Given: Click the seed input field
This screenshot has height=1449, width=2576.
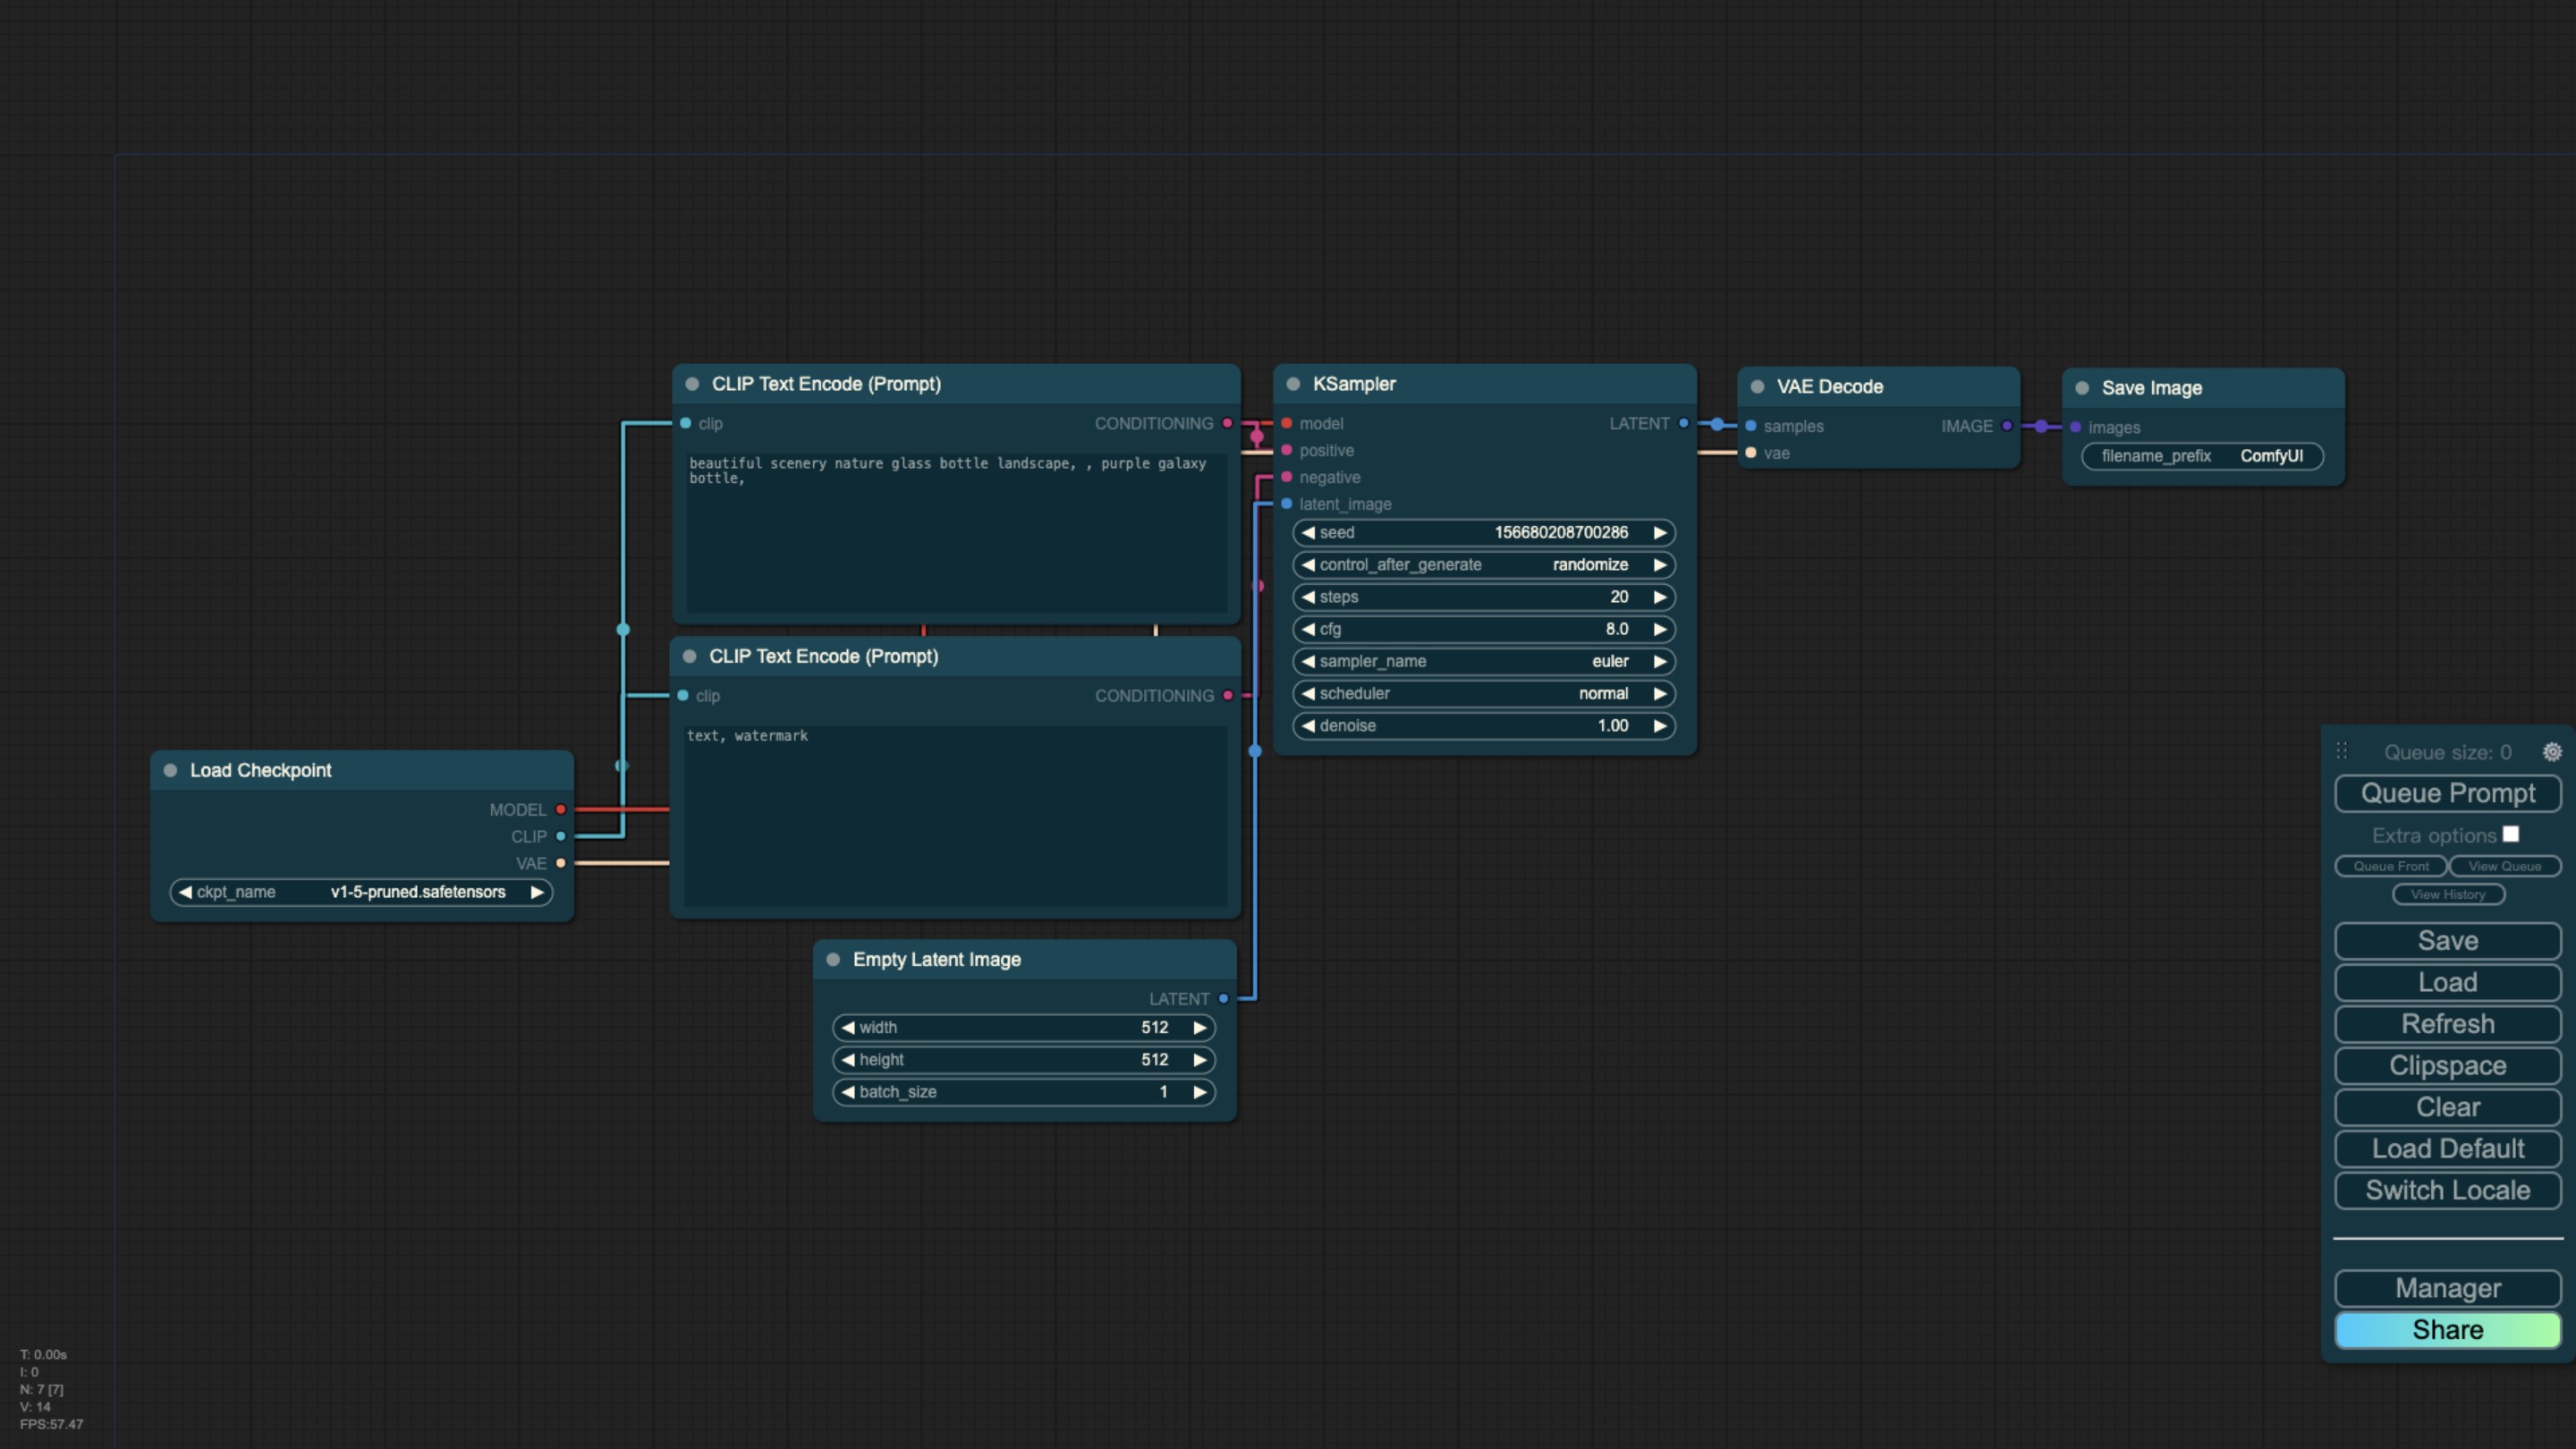Looking at the screenshot, I should (x=1483, y=530).
